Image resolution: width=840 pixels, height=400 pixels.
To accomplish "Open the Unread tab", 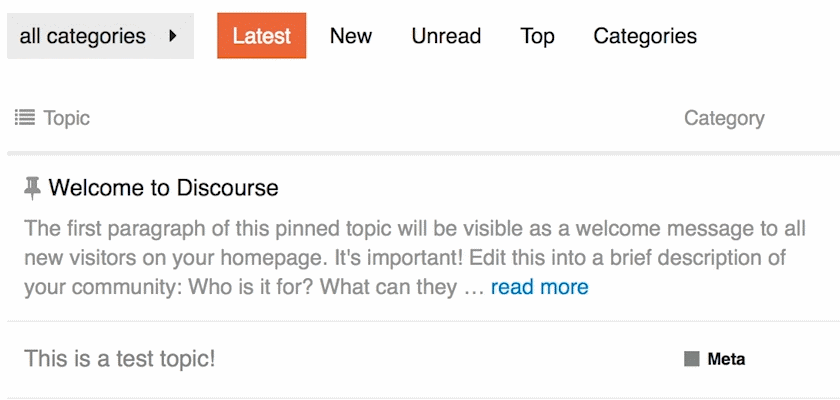I will pyautogui.click(x=446, y=36).
